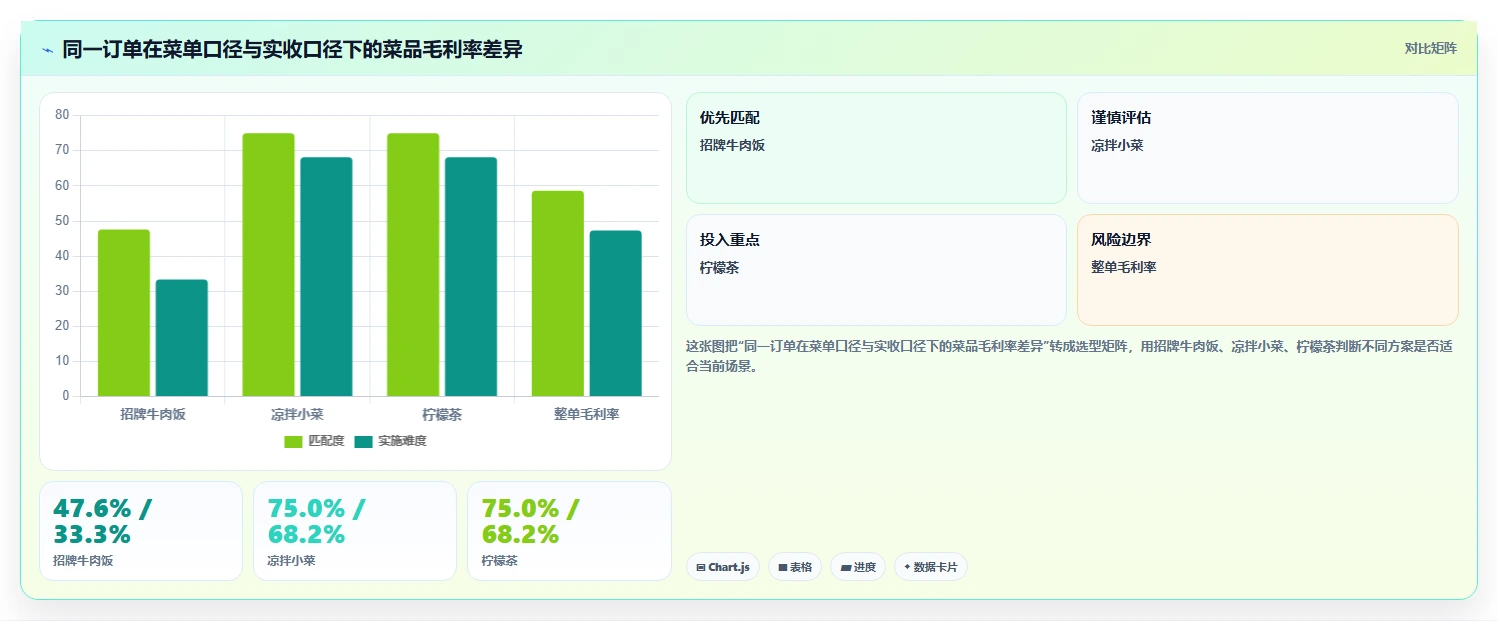Click the 47.6% / 33.3% stat value
This screenshot has width=1498, height=621.
pyautogui.click(x=103, y=521)
